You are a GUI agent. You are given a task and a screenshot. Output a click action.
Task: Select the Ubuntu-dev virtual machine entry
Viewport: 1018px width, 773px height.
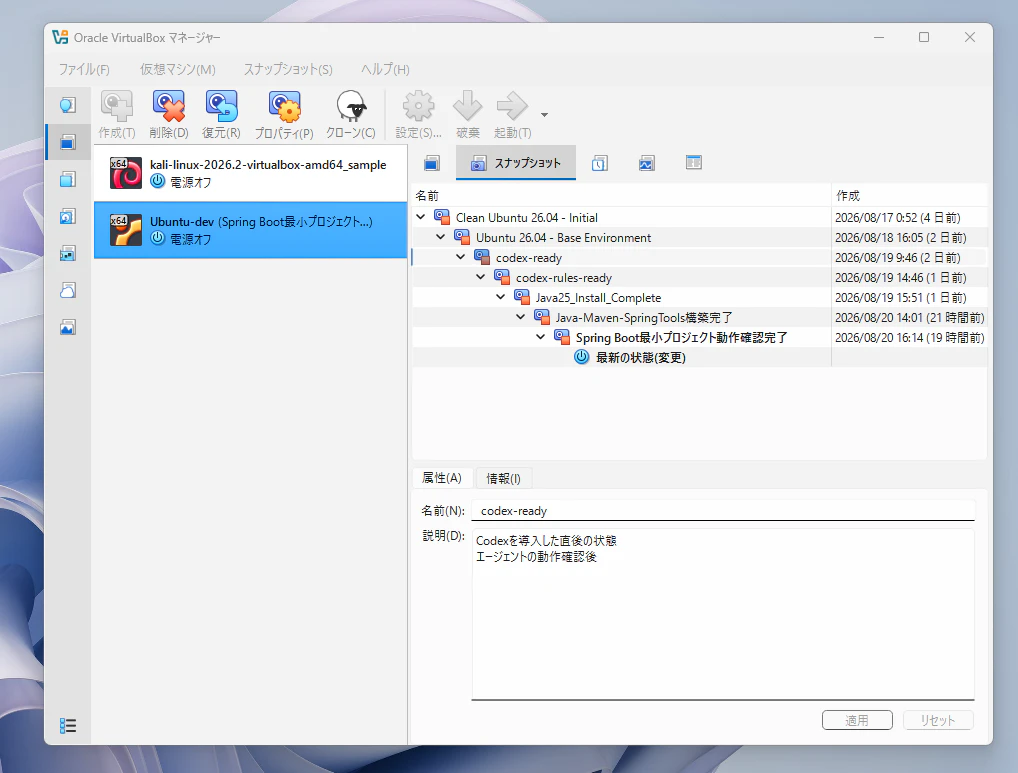tap(251, 230)
